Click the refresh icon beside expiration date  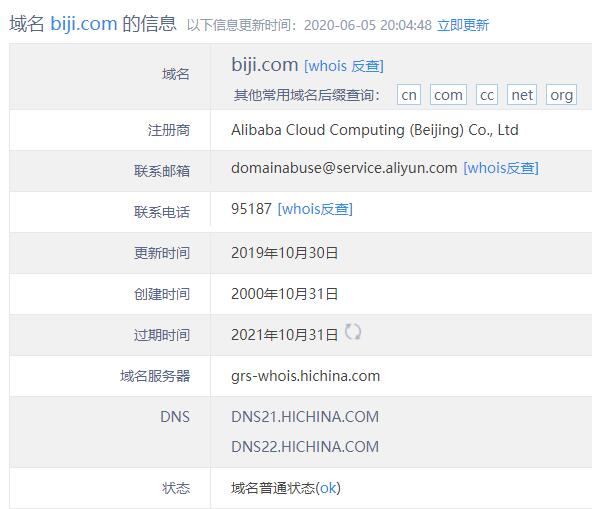pyautogui.click(x=353, y=332)
